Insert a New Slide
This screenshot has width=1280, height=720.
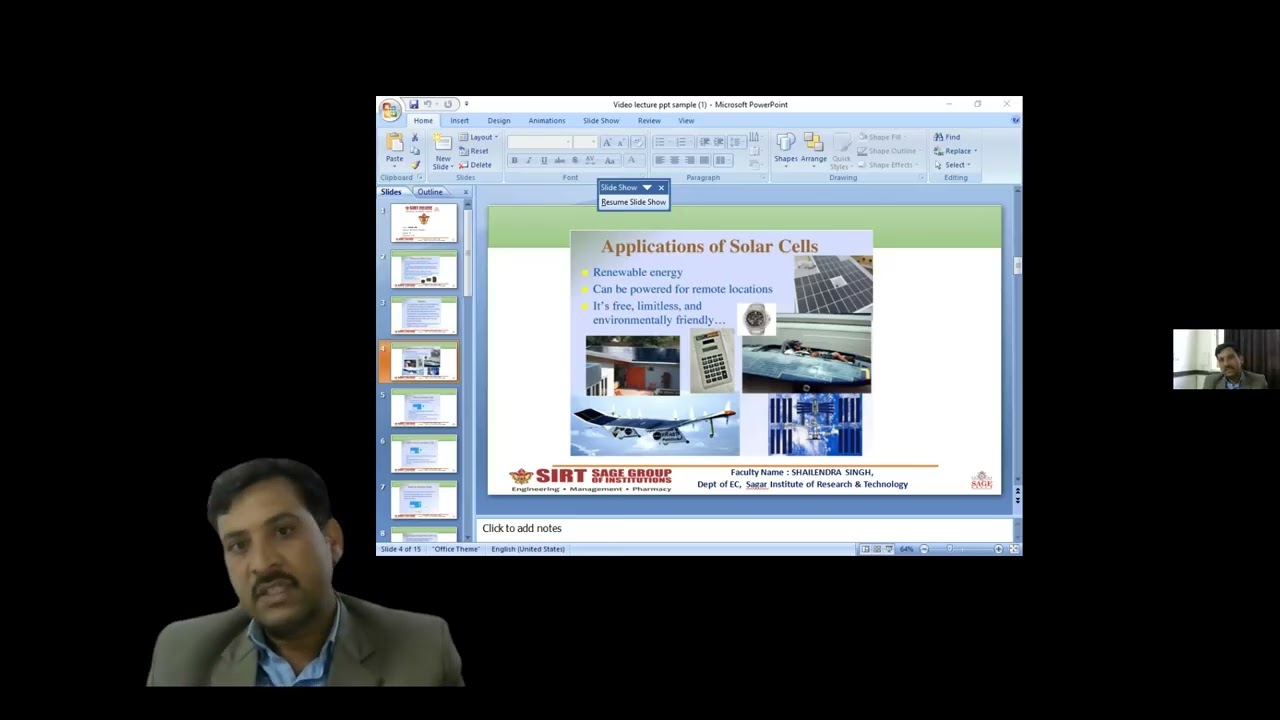point(442,150)
